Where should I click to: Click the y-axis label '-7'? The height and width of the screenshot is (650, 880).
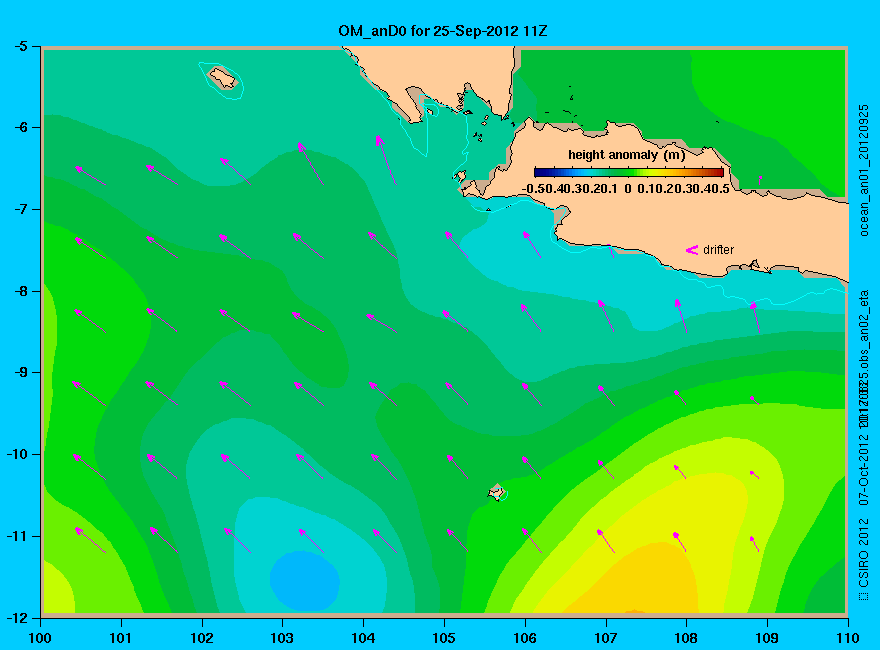pyautogui.click(x=20, y=209)
